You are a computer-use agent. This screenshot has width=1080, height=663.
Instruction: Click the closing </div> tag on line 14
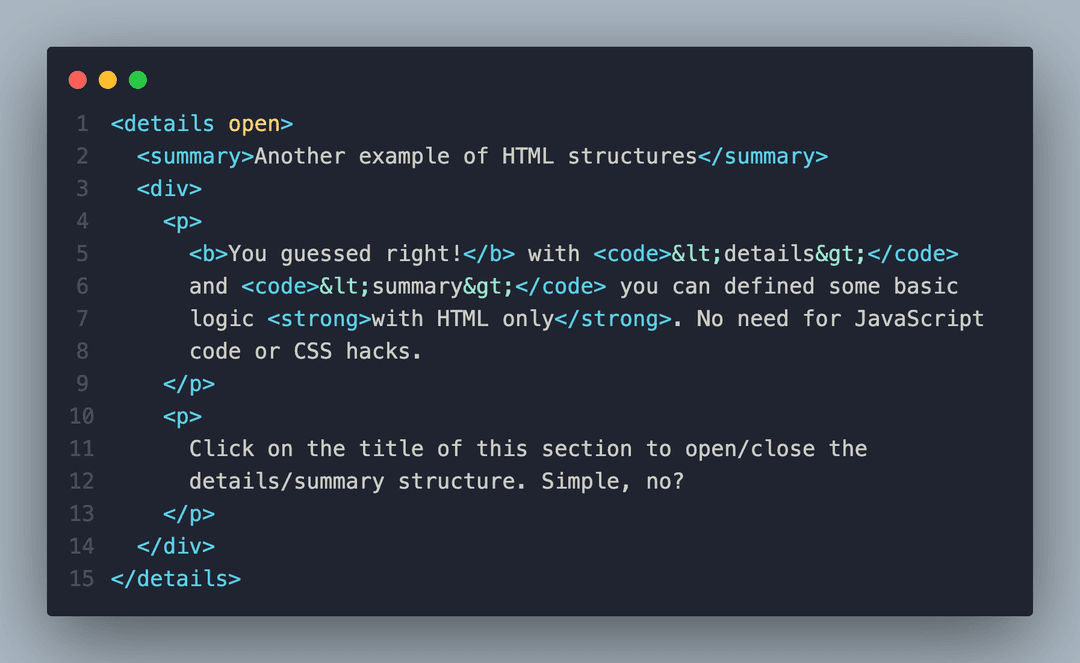[x=176, y=546]
